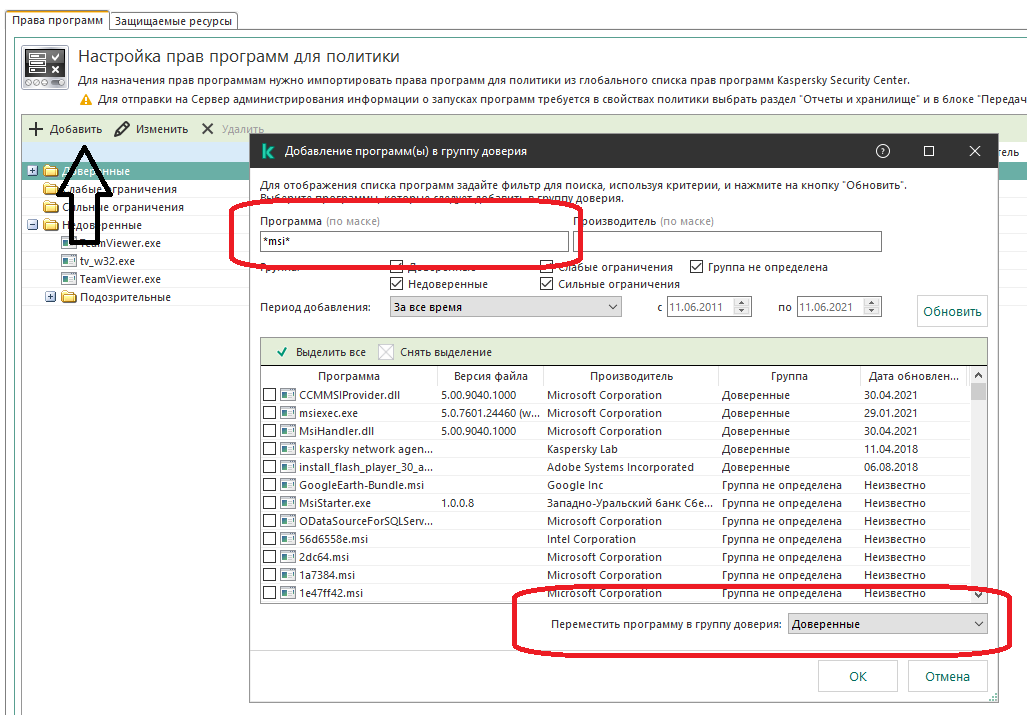Sort by the Производитель column header
Screen dimensions: 1027x715
(630, 377)
